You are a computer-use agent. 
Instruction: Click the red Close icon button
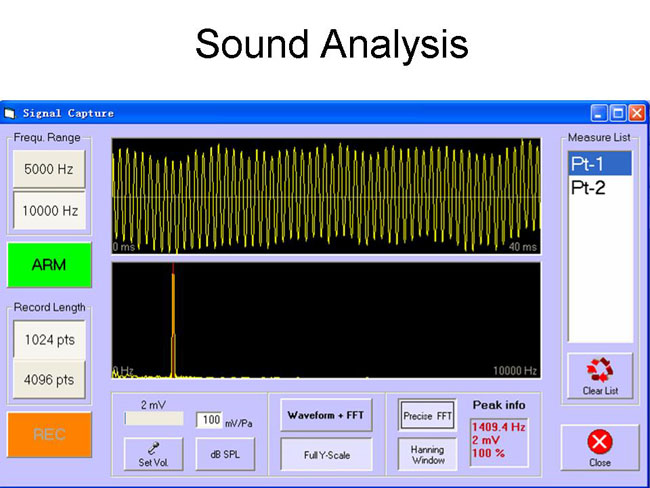[x=600, y=442]
